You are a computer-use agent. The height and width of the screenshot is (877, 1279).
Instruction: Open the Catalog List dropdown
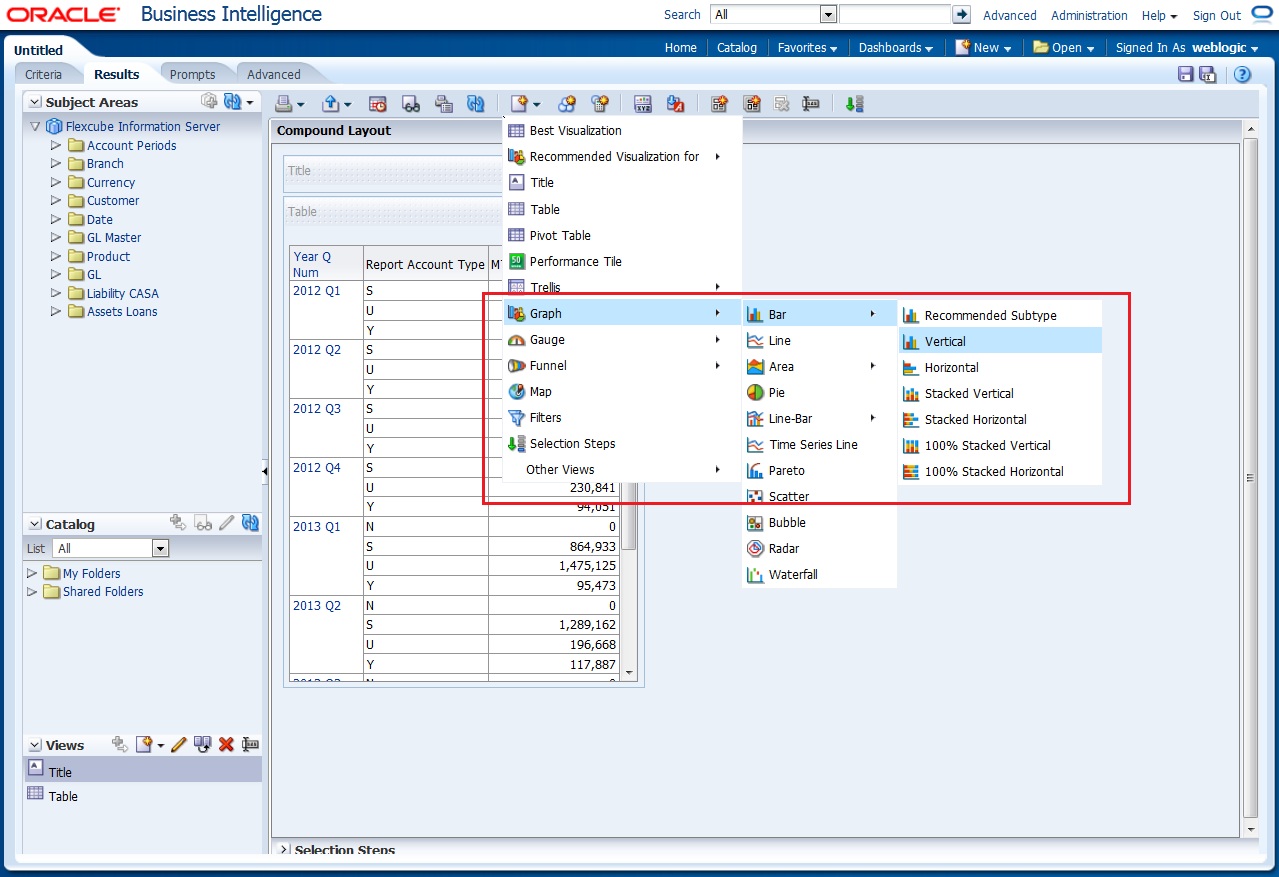[x=160, y=548]
